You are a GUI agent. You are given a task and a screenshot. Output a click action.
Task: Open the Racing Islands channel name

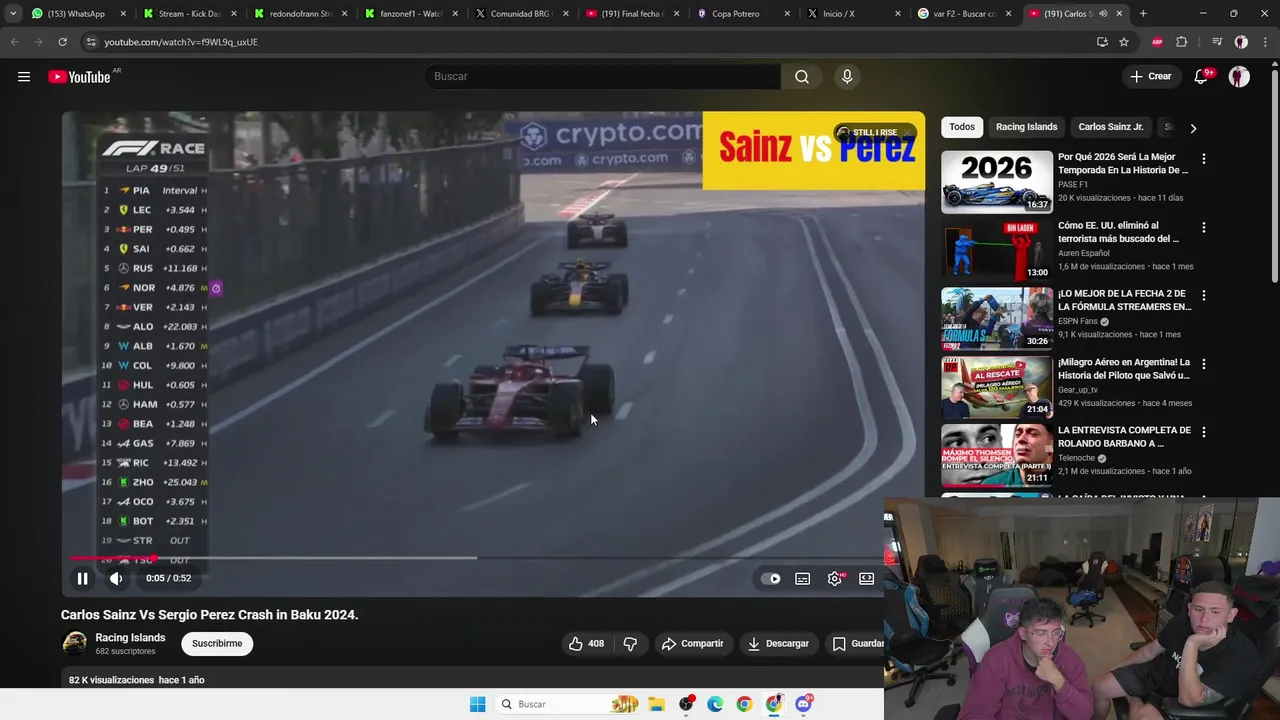pyautogui.click(x=130, y=638)
